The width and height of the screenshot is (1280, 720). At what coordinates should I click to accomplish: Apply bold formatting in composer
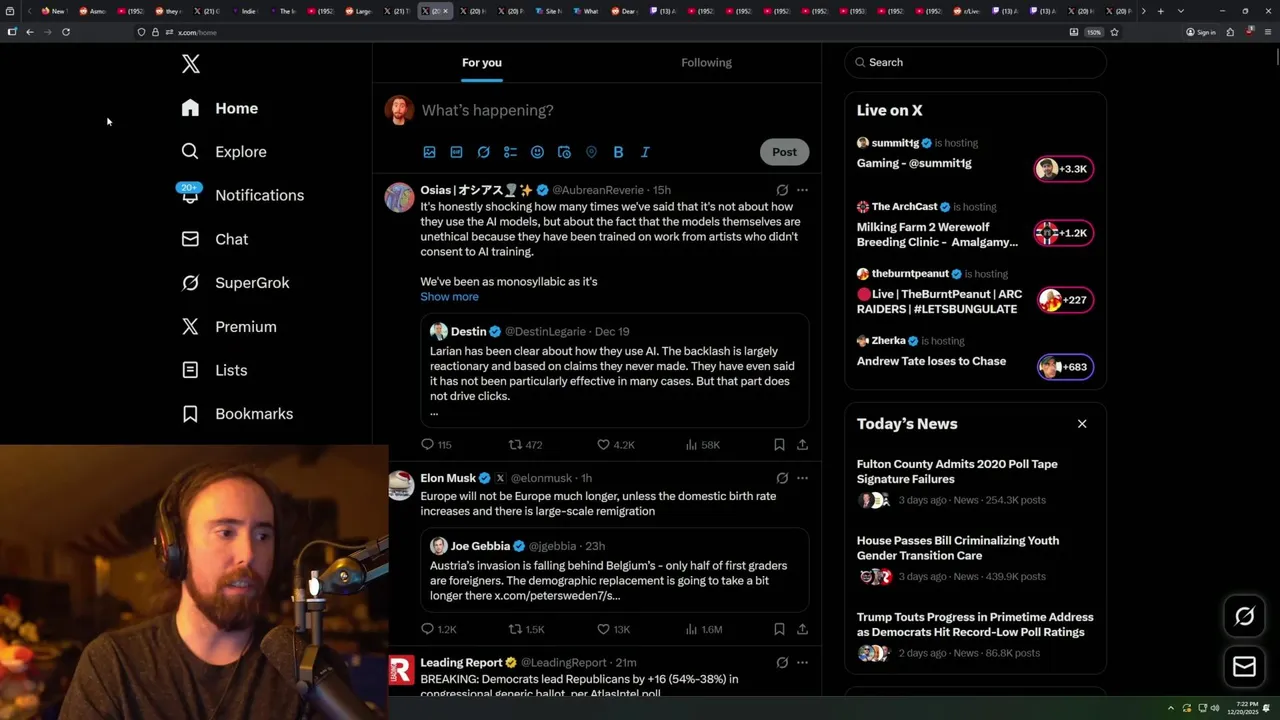618,152
